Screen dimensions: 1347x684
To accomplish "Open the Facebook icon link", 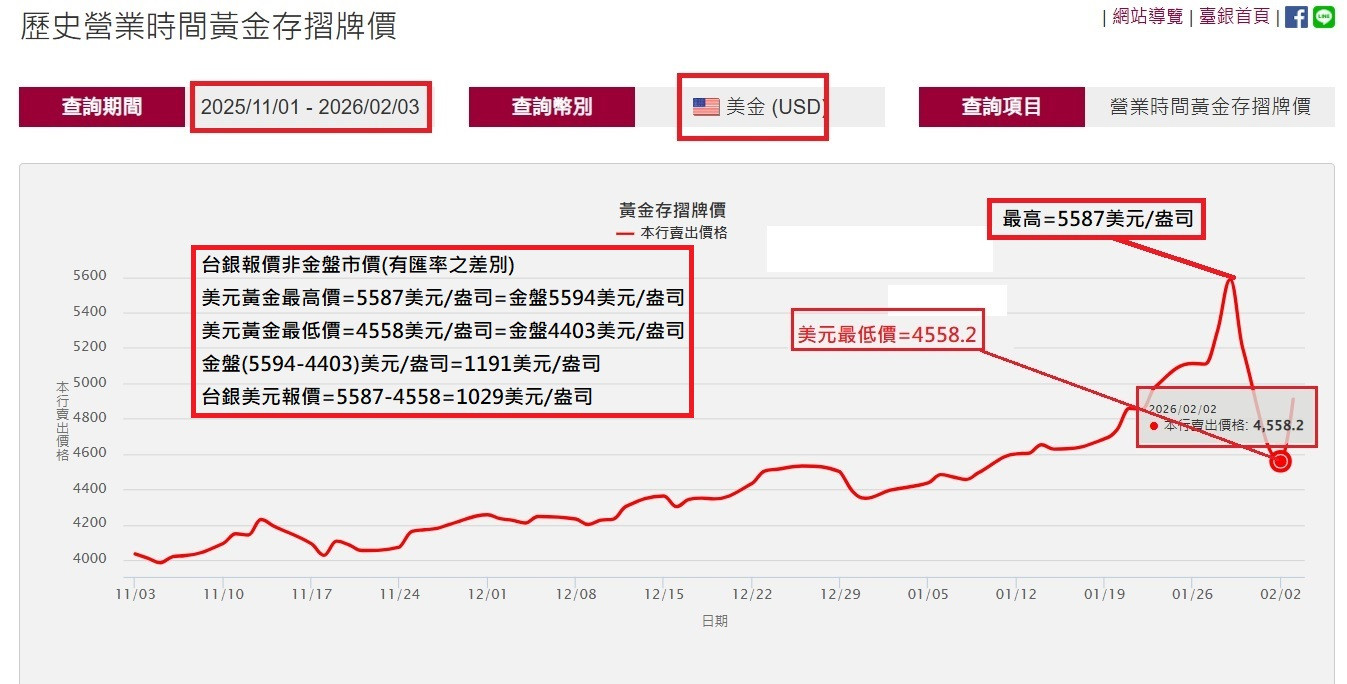I will pyautogui.click(x=1296, y=17).
